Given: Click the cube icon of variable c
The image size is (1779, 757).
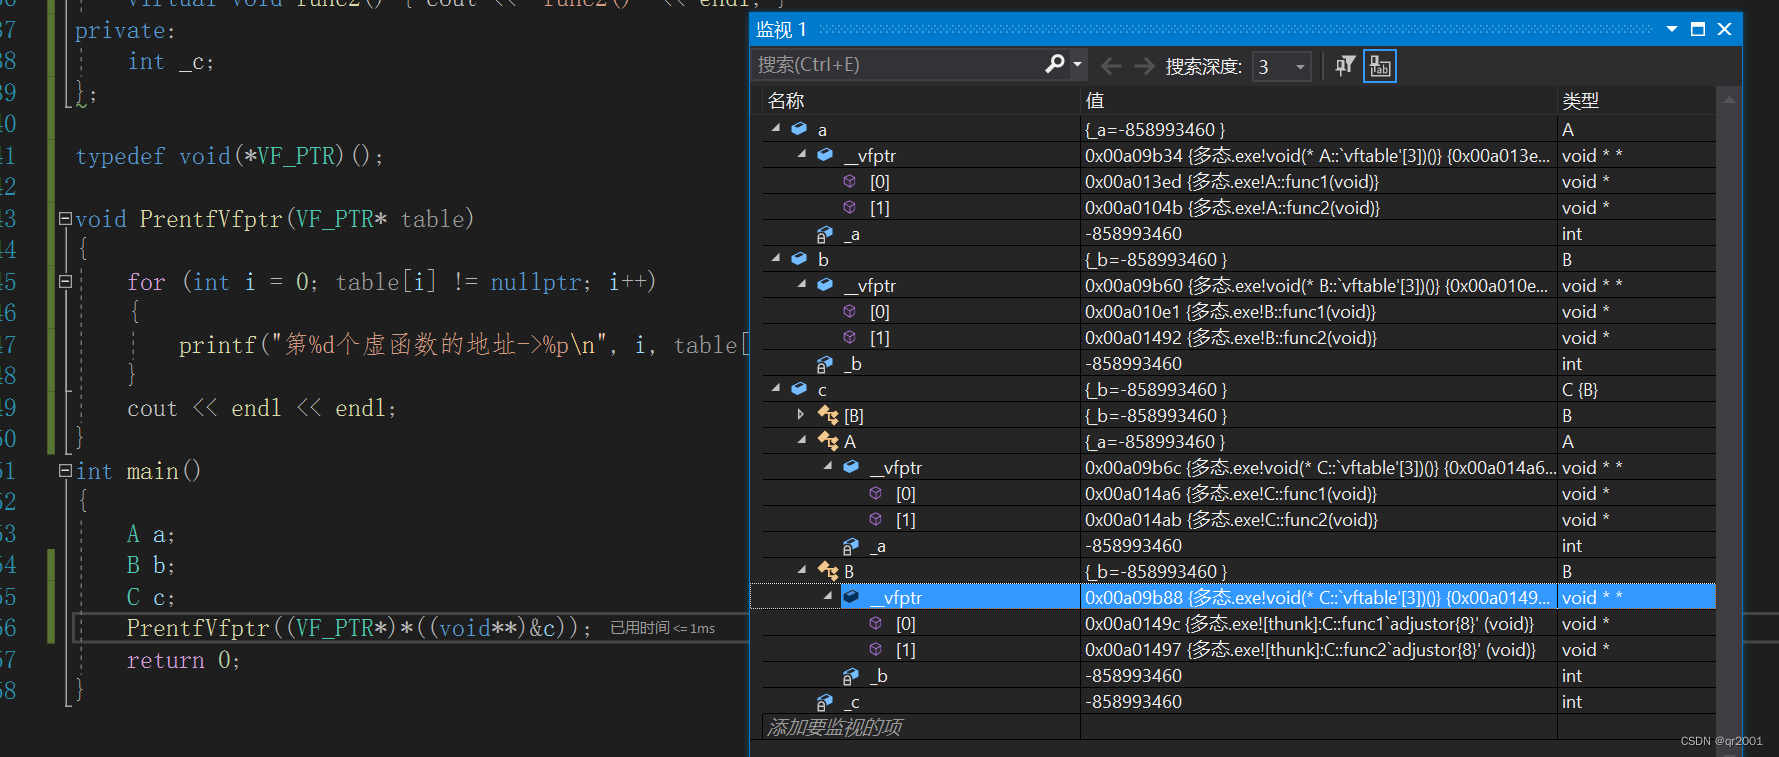Looking at the screenshot, I should click(799, 389).
